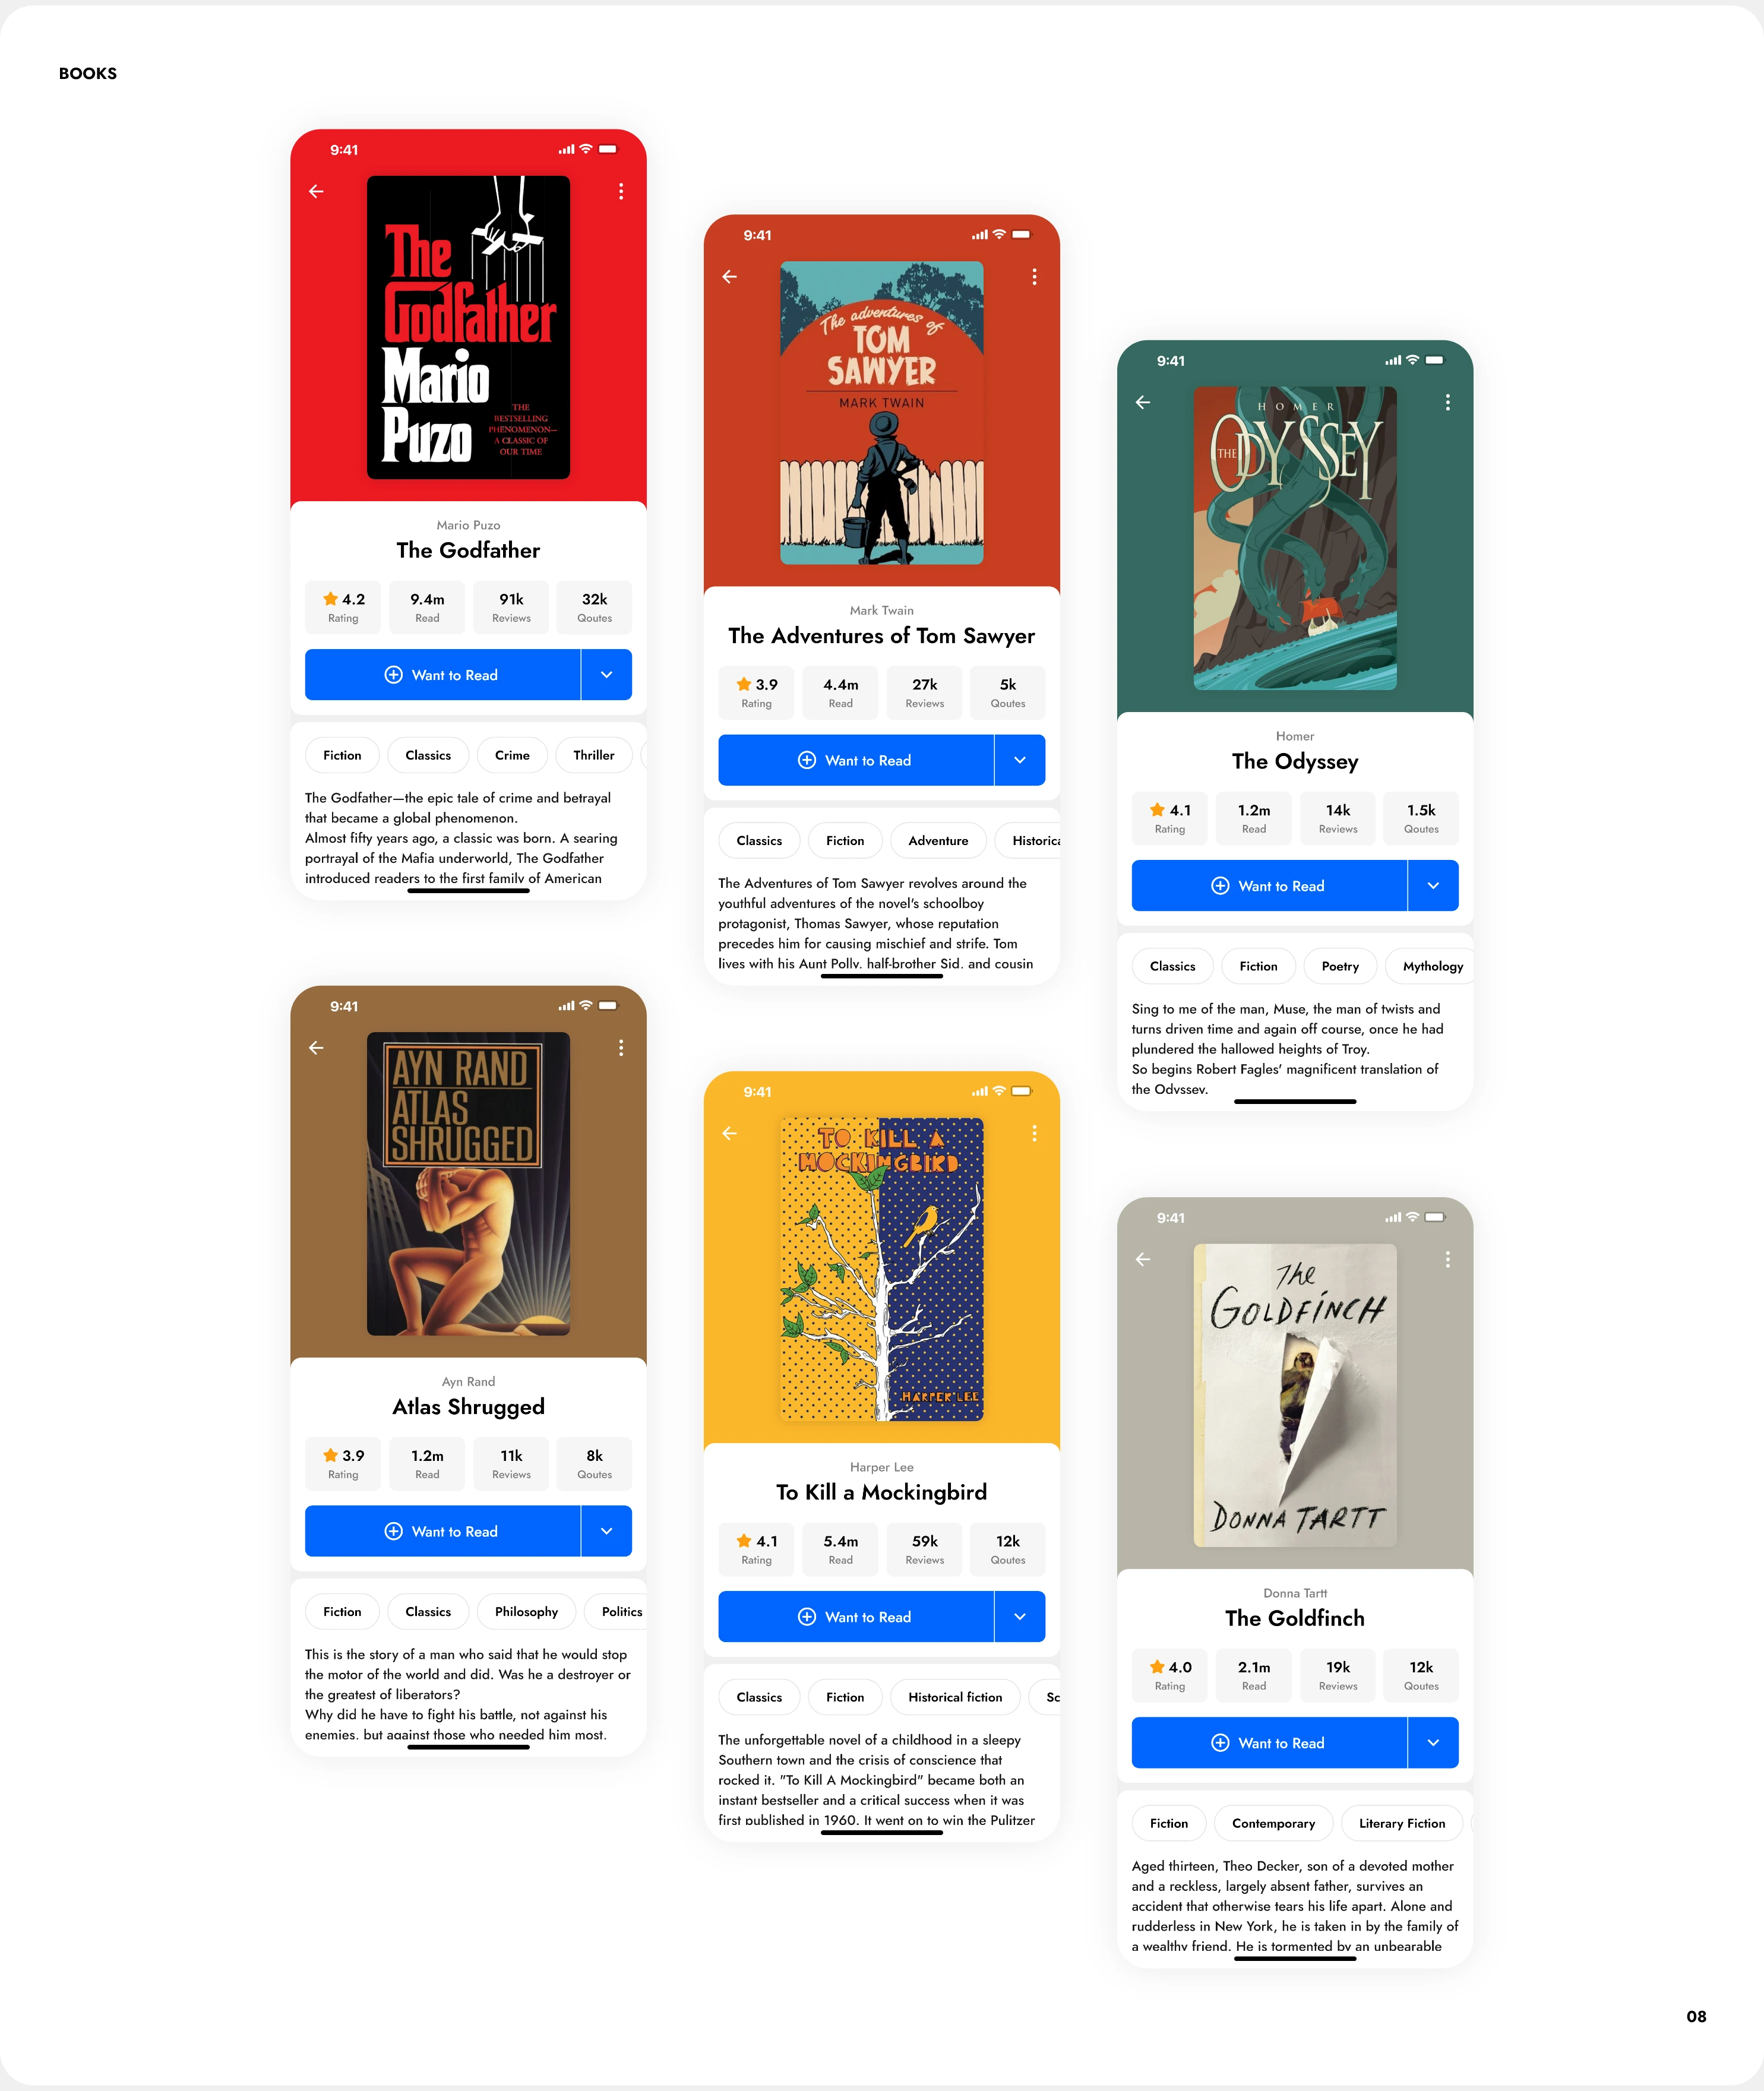Add Atlas Shrugged with Want to Read
1764x2091 pixels.
442,1532
